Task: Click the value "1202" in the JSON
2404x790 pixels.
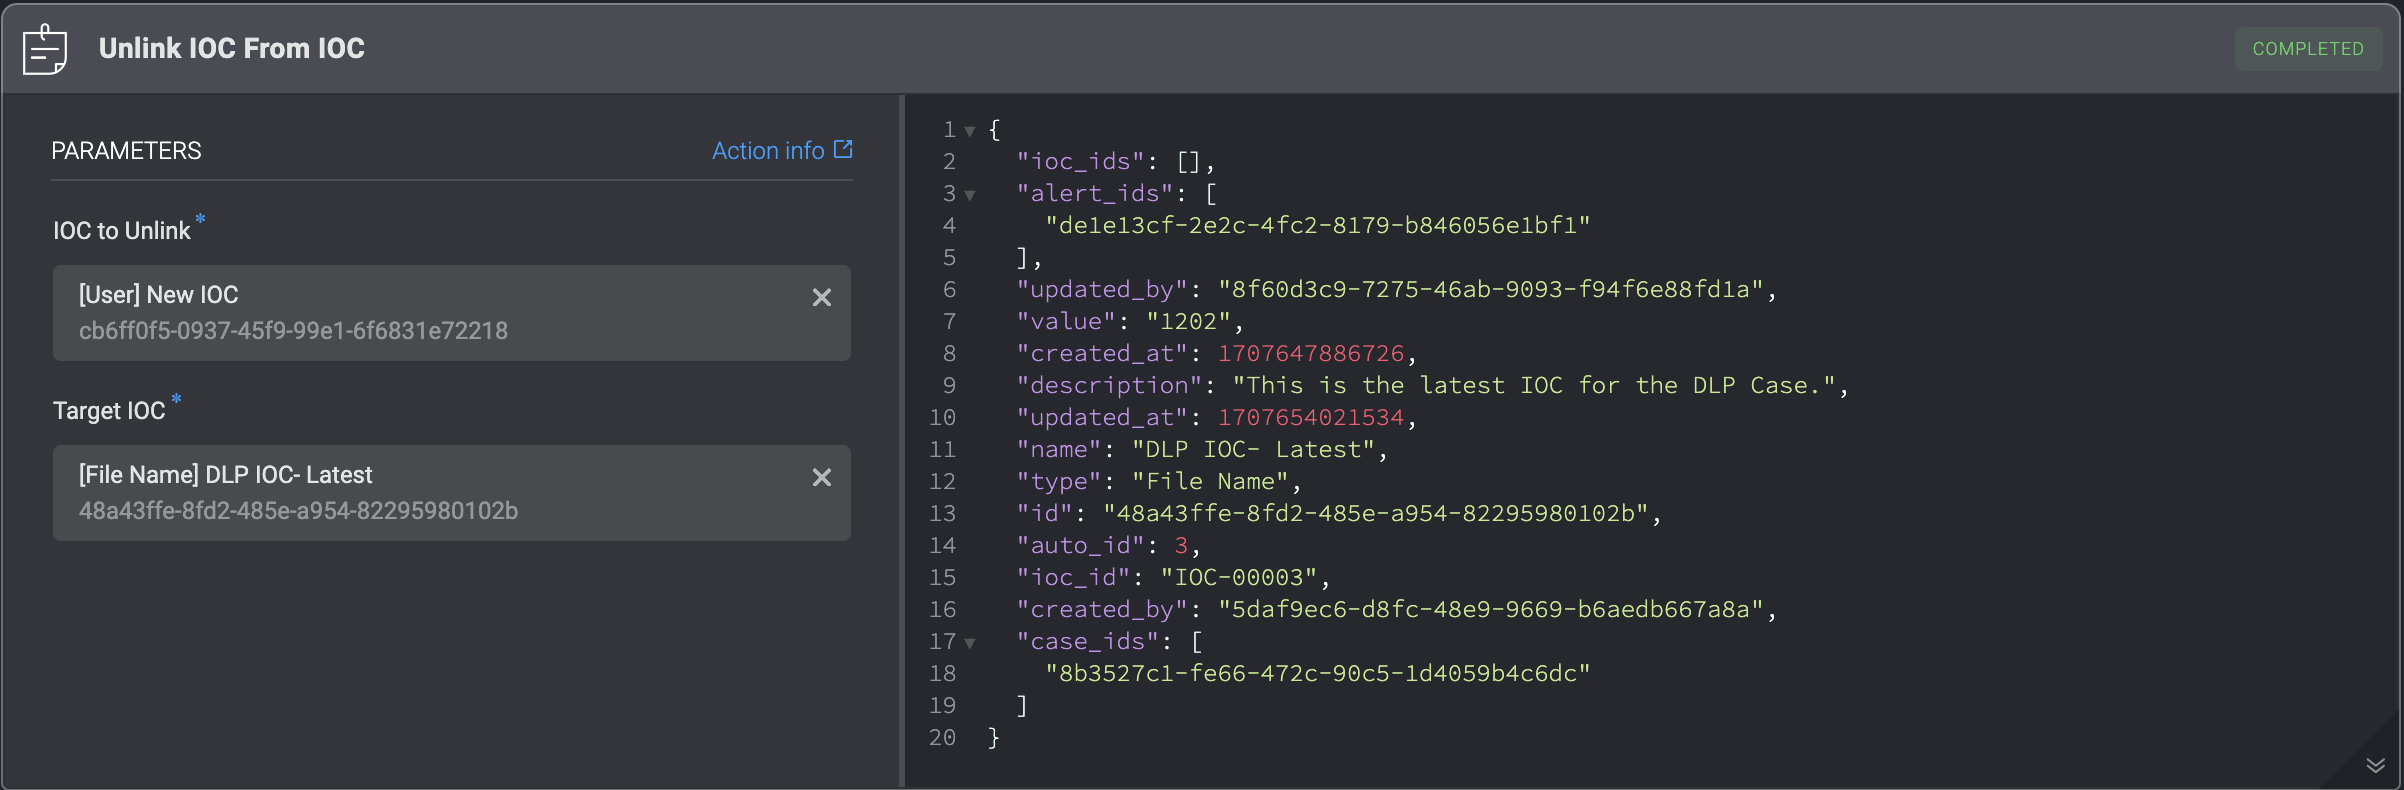Action: (1188, 321)
